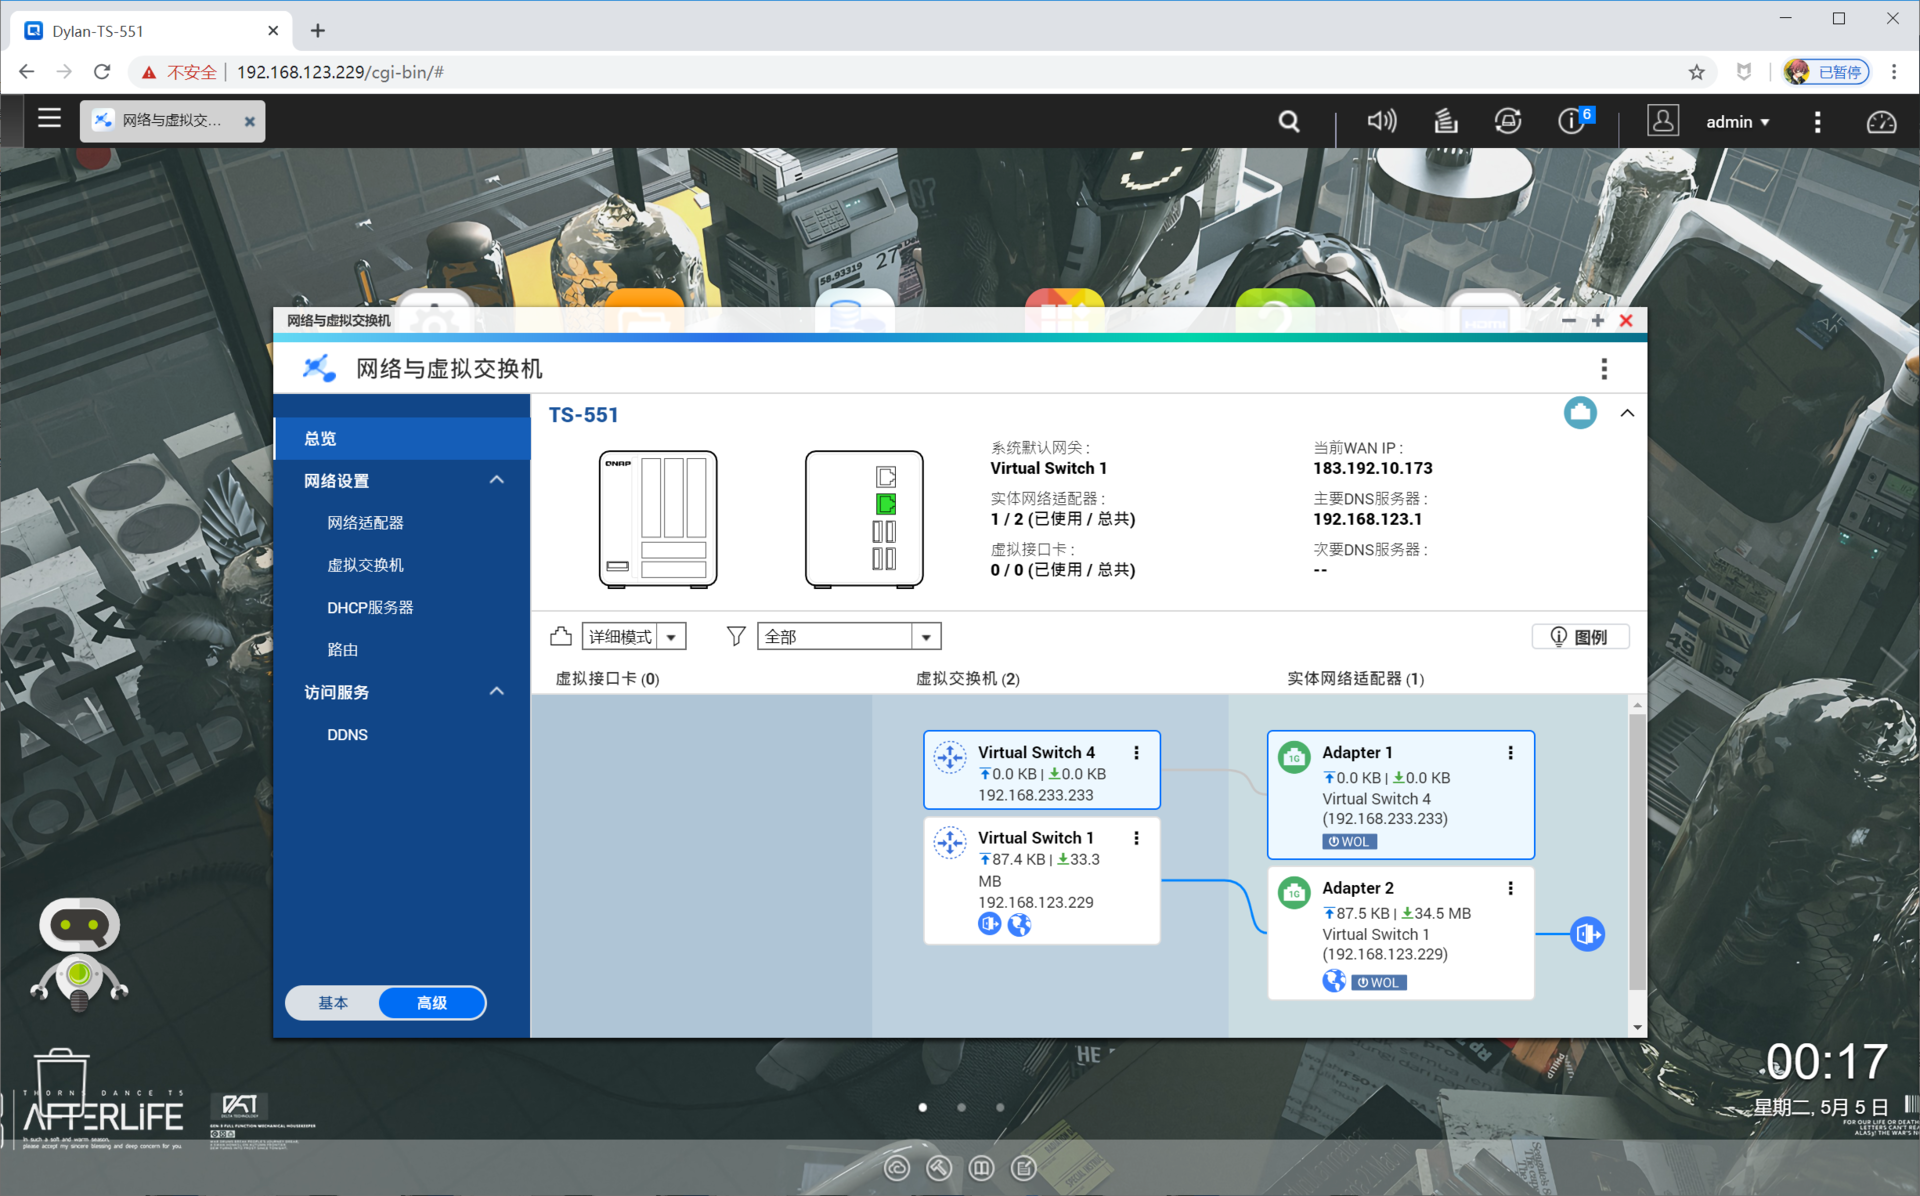Open event notifications info icon
Image resolution: width=1920 pixels, height=1196 pixels.
coord(1572,122)
